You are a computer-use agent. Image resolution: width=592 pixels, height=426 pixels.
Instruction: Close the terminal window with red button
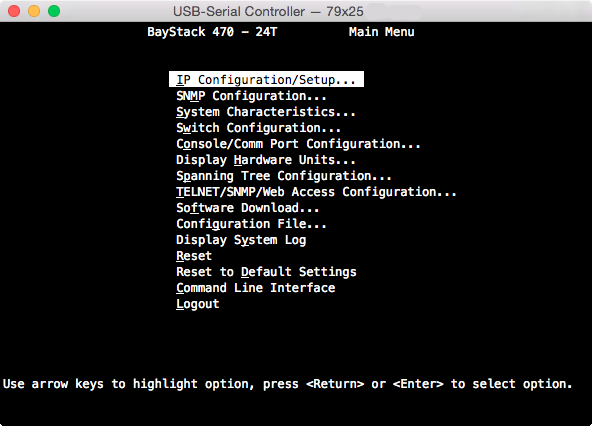click(14, 11)
